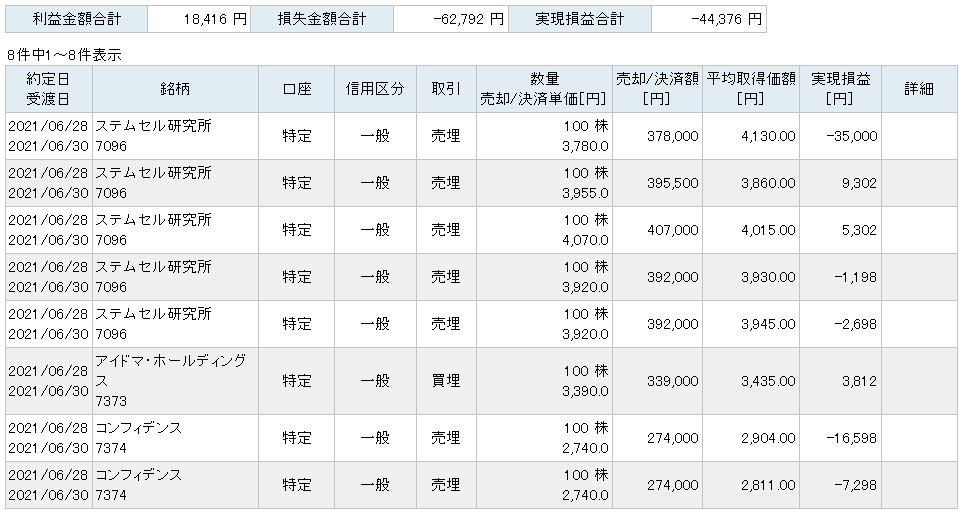Click the 4,015.00 average acquisition price

point(768,230)
